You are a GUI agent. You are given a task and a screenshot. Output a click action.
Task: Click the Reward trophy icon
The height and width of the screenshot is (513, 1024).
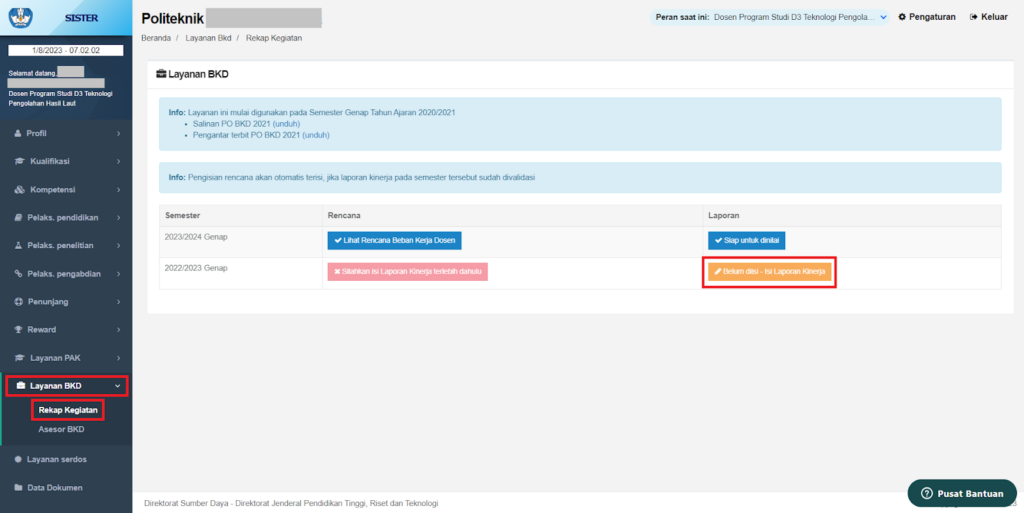point(19,329)
